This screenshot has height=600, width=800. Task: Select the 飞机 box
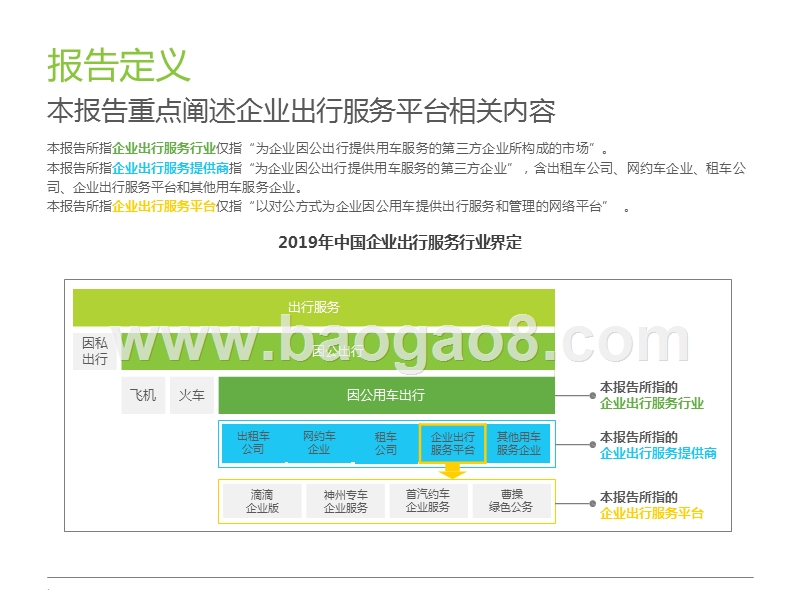coord(143,395)
